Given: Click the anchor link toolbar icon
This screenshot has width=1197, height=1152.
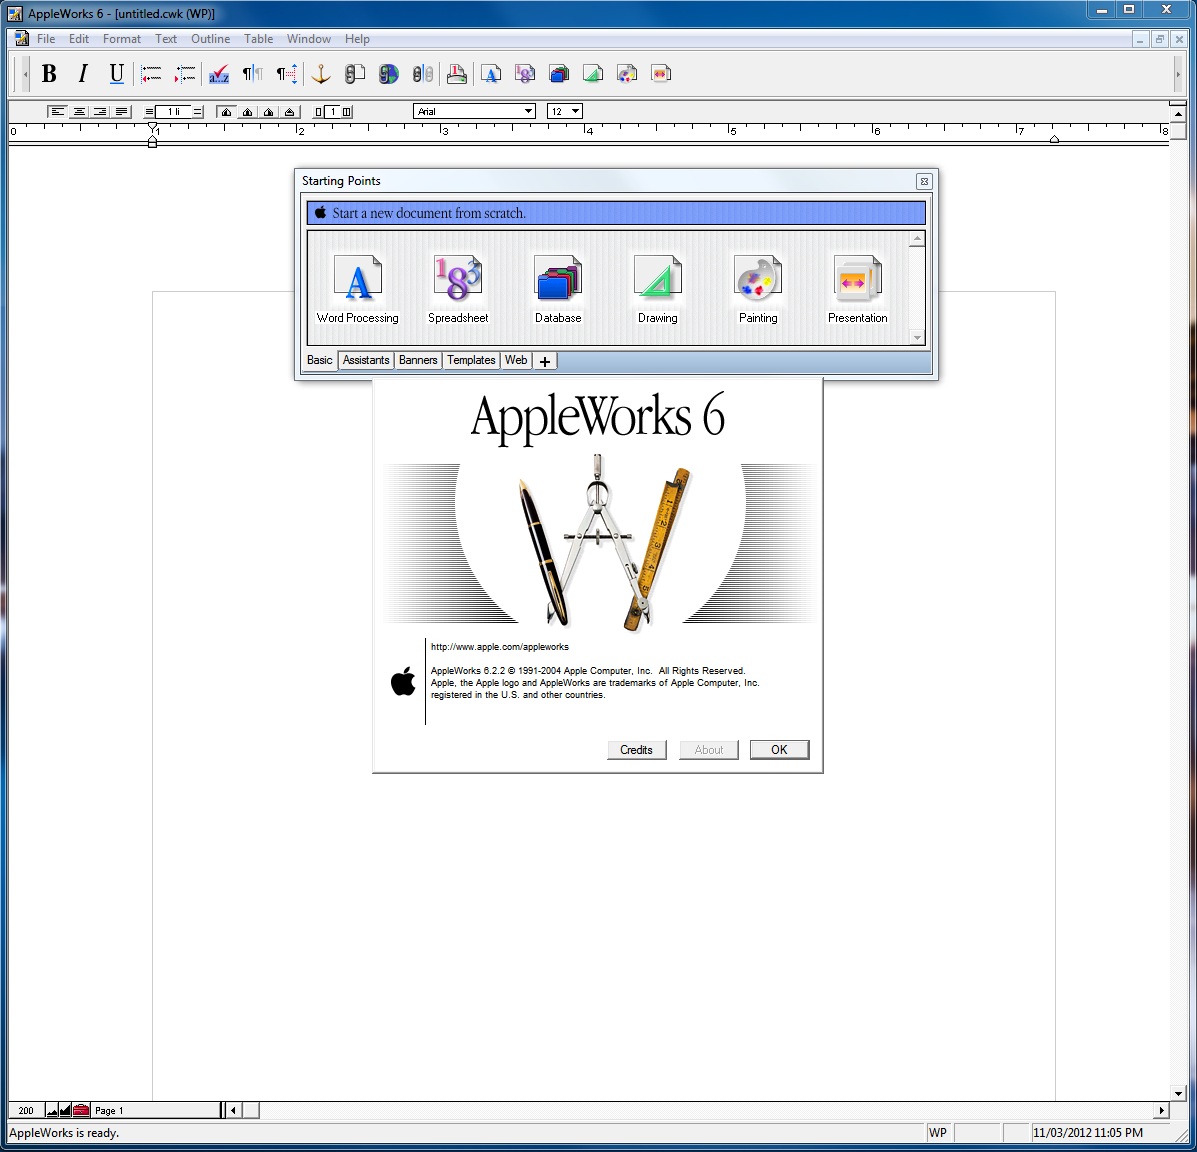Looking at the screenshot, I should (321, 73).
